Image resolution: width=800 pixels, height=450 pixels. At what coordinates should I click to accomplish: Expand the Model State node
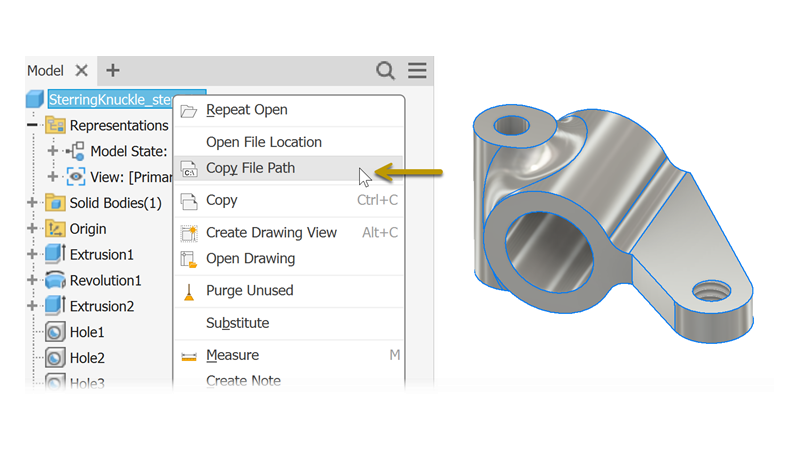[53, 151]
